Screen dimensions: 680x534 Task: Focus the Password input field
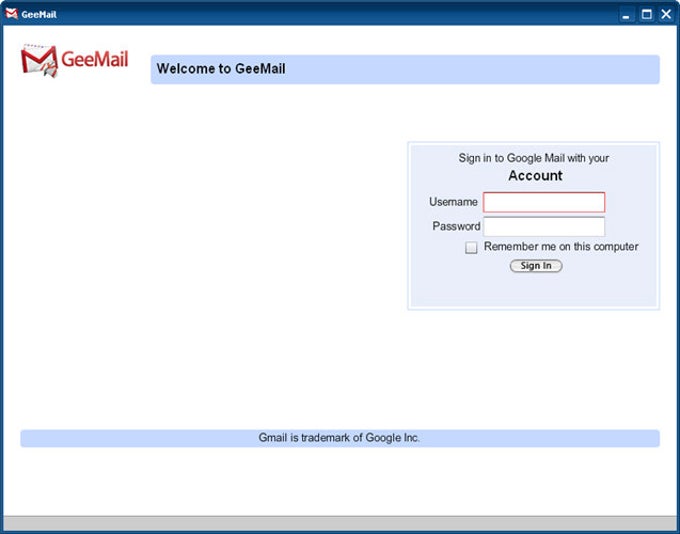544,226
